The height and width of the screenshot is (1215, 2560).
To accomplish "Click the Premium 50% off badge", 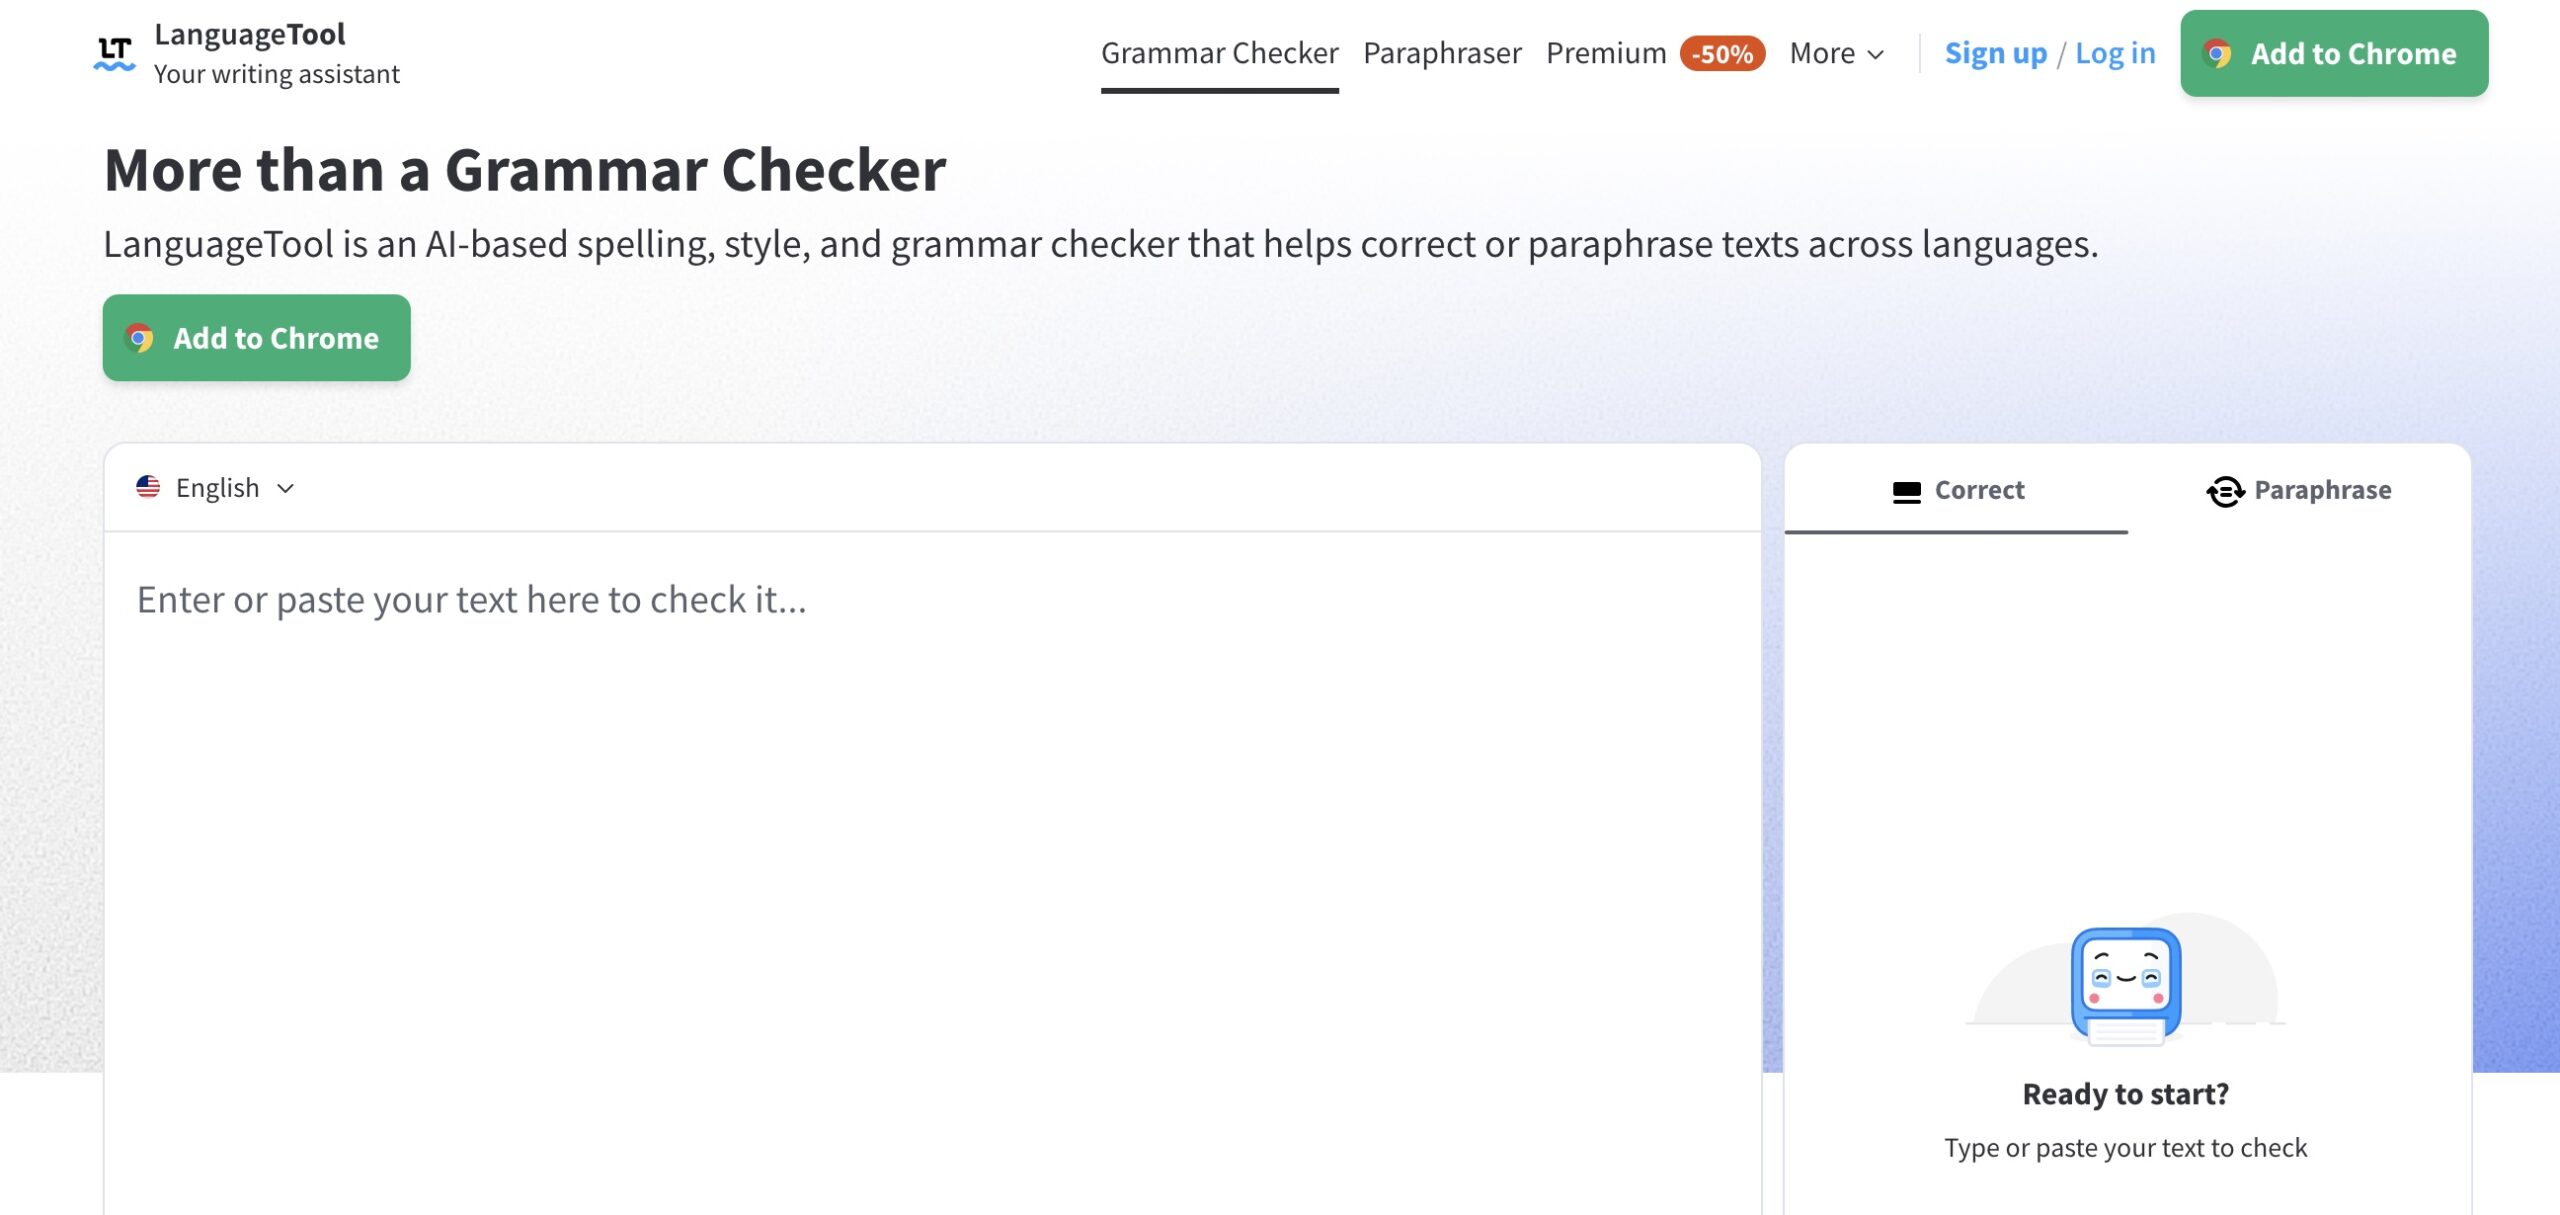I will pyautogui.click(x=1721, y=52).
